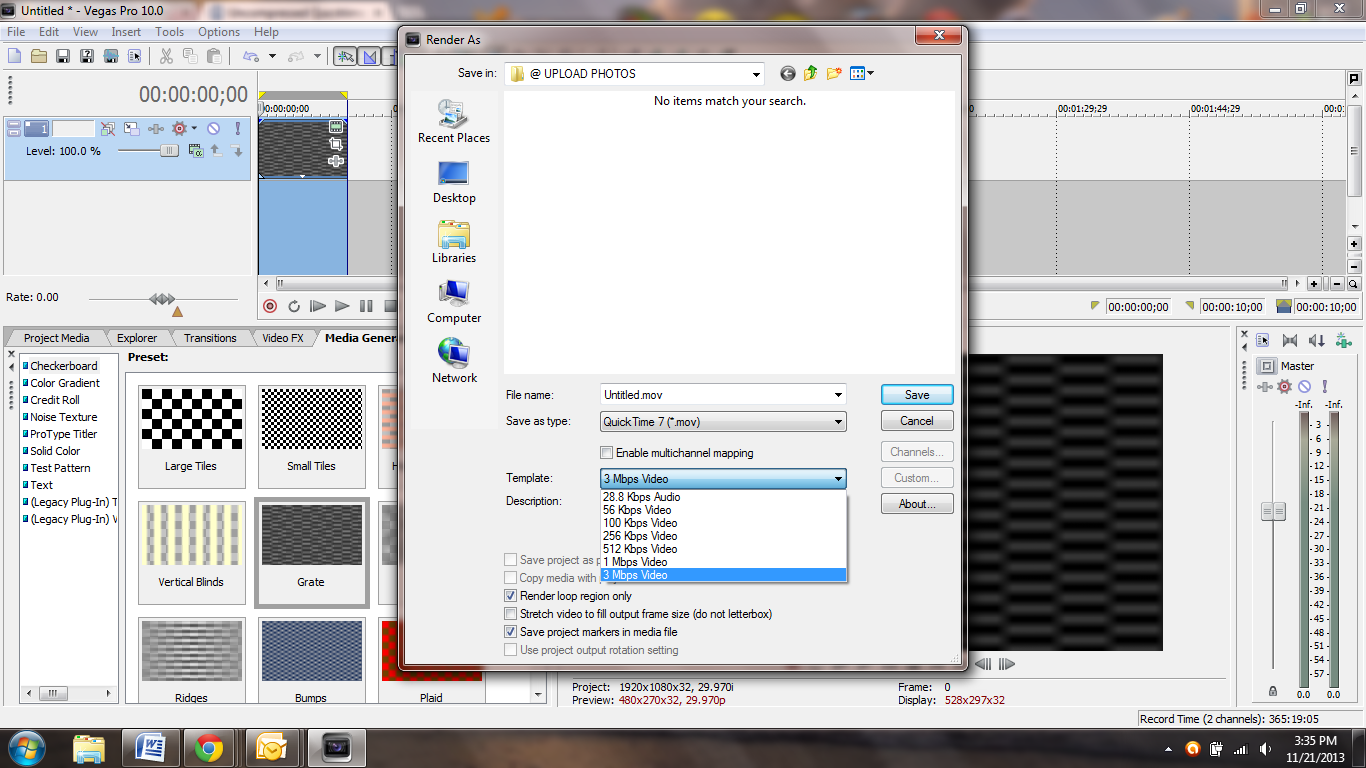Select Color Gradient in generator list
Image resolution: width=1366 pixels, height=768 pixels.
point(65,383)
